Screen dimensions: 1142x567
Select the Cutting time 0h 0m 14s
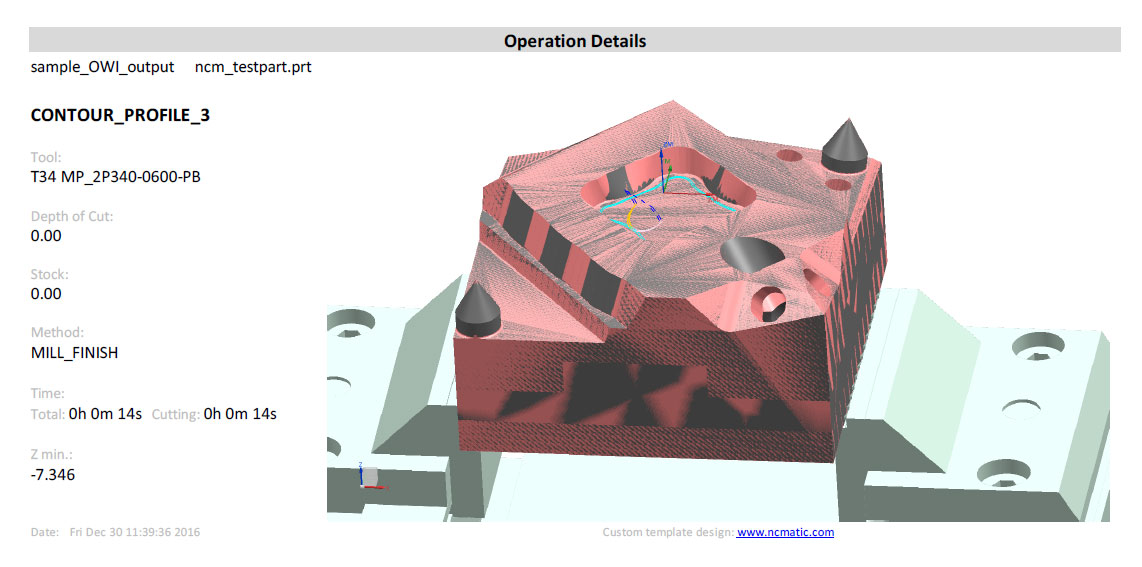click(240, 414)
